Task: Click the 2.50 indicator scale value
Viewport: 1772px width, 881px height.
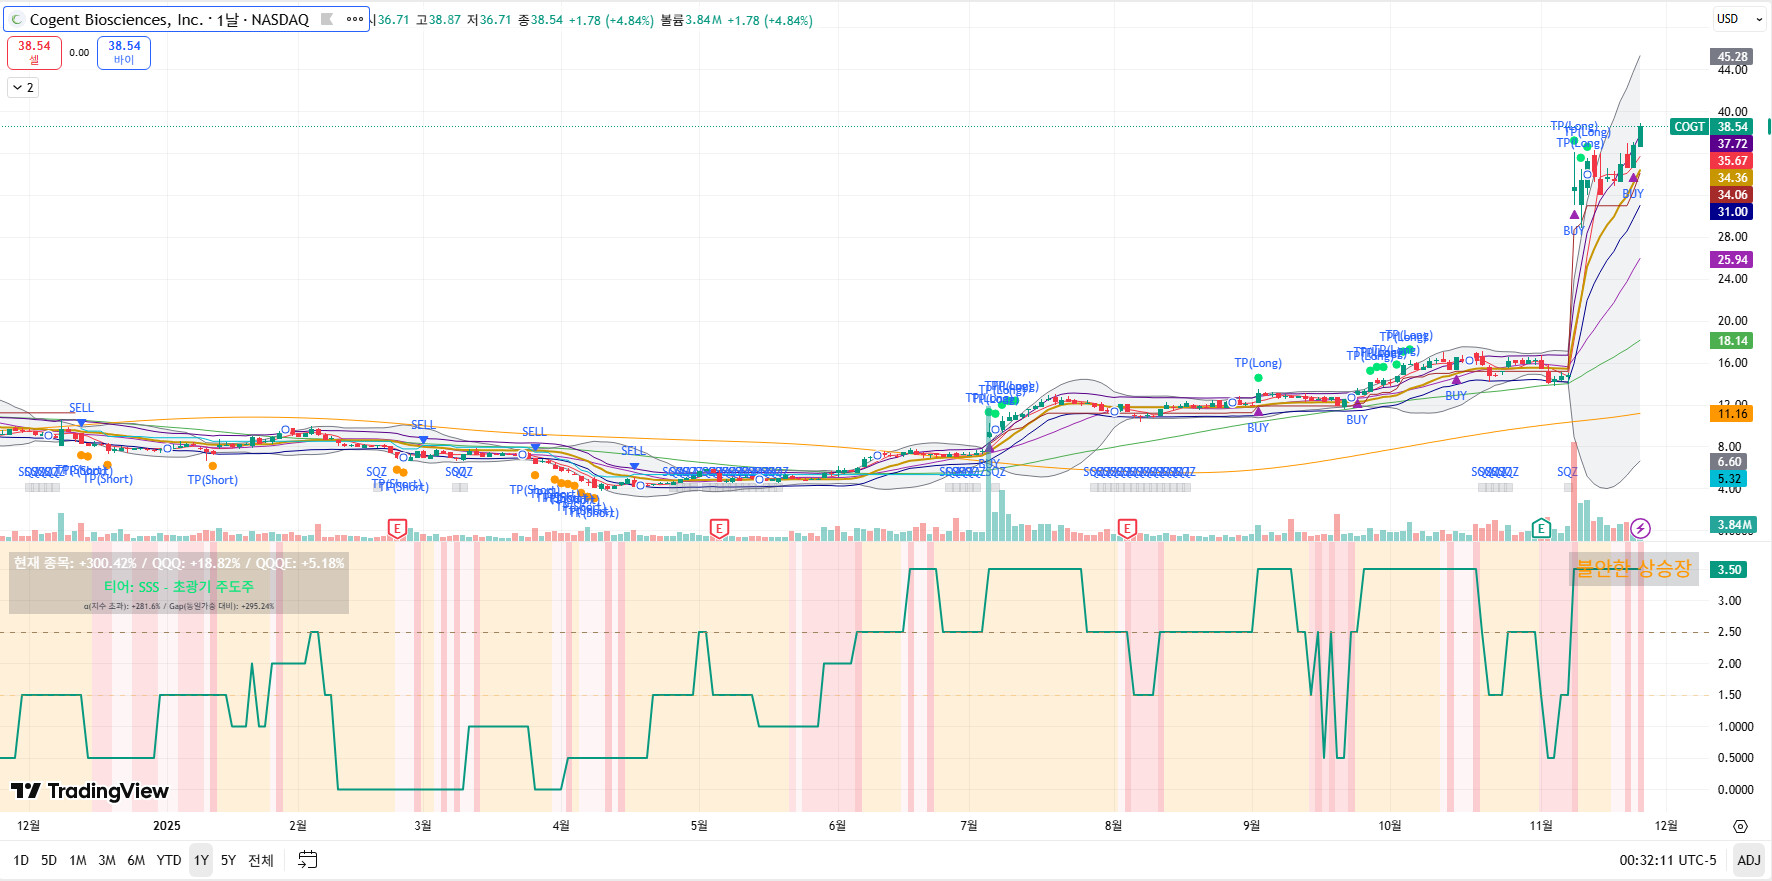Action: [1730, 632]
